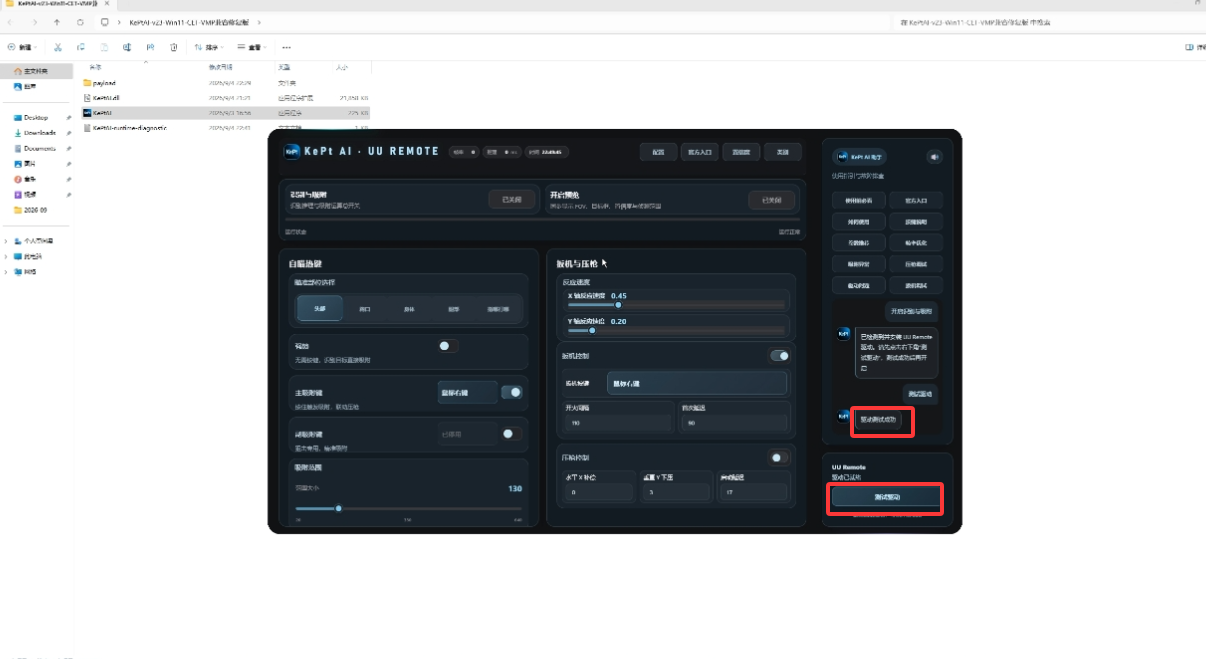The width and height of the screenshot is (1206, 659).
Task: Open the 鼠标右键 main aim key dropdown
Action: (467, 393)
